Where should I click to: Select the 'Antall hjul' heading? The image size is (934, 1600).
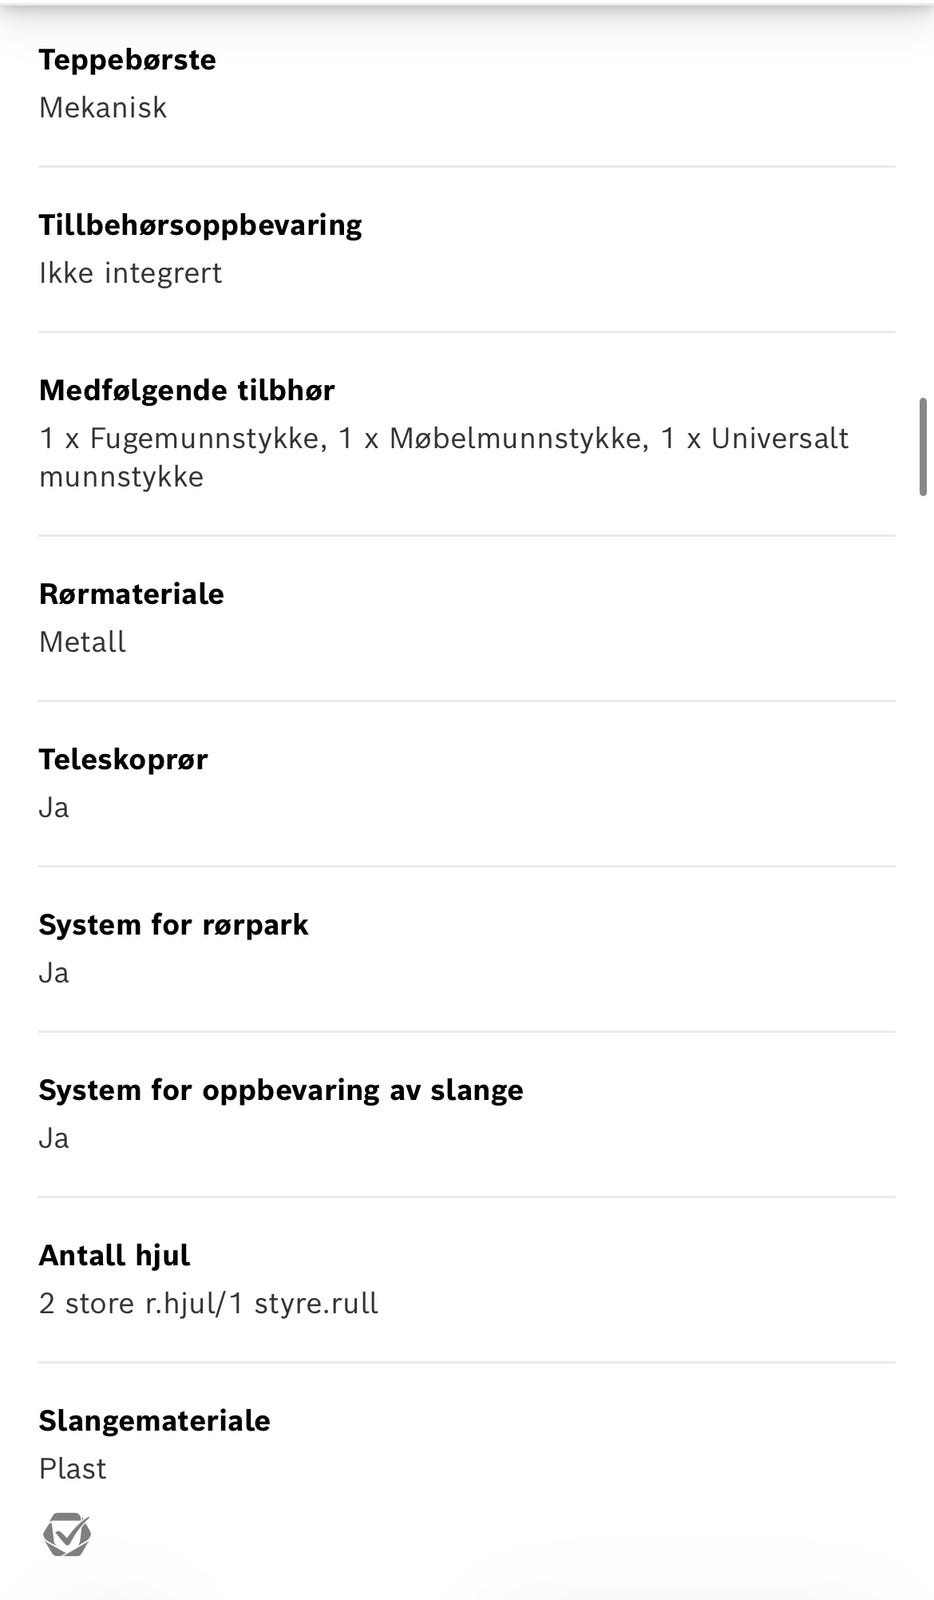click(114, 1255)
